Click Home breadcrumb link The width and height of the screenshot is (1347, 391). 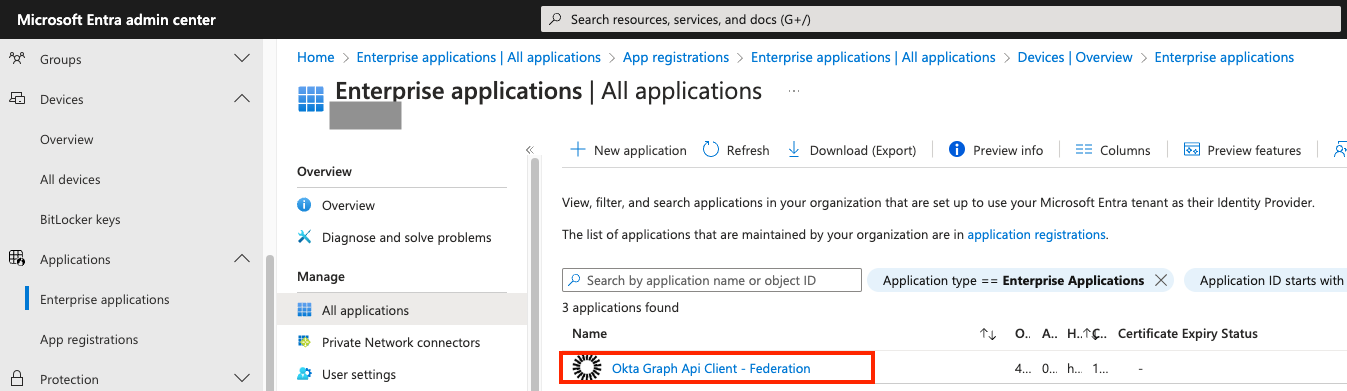click(316, 57)
